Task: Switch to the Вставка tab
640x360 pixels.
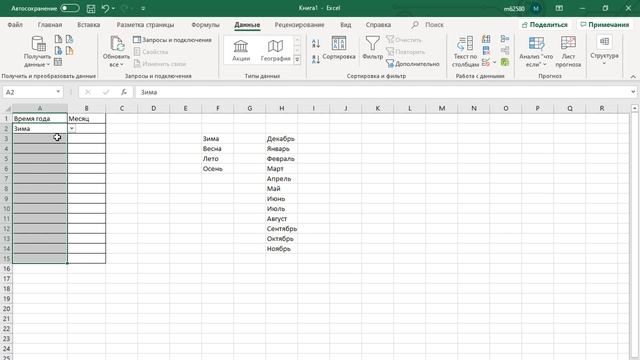Action: (89, 24)
